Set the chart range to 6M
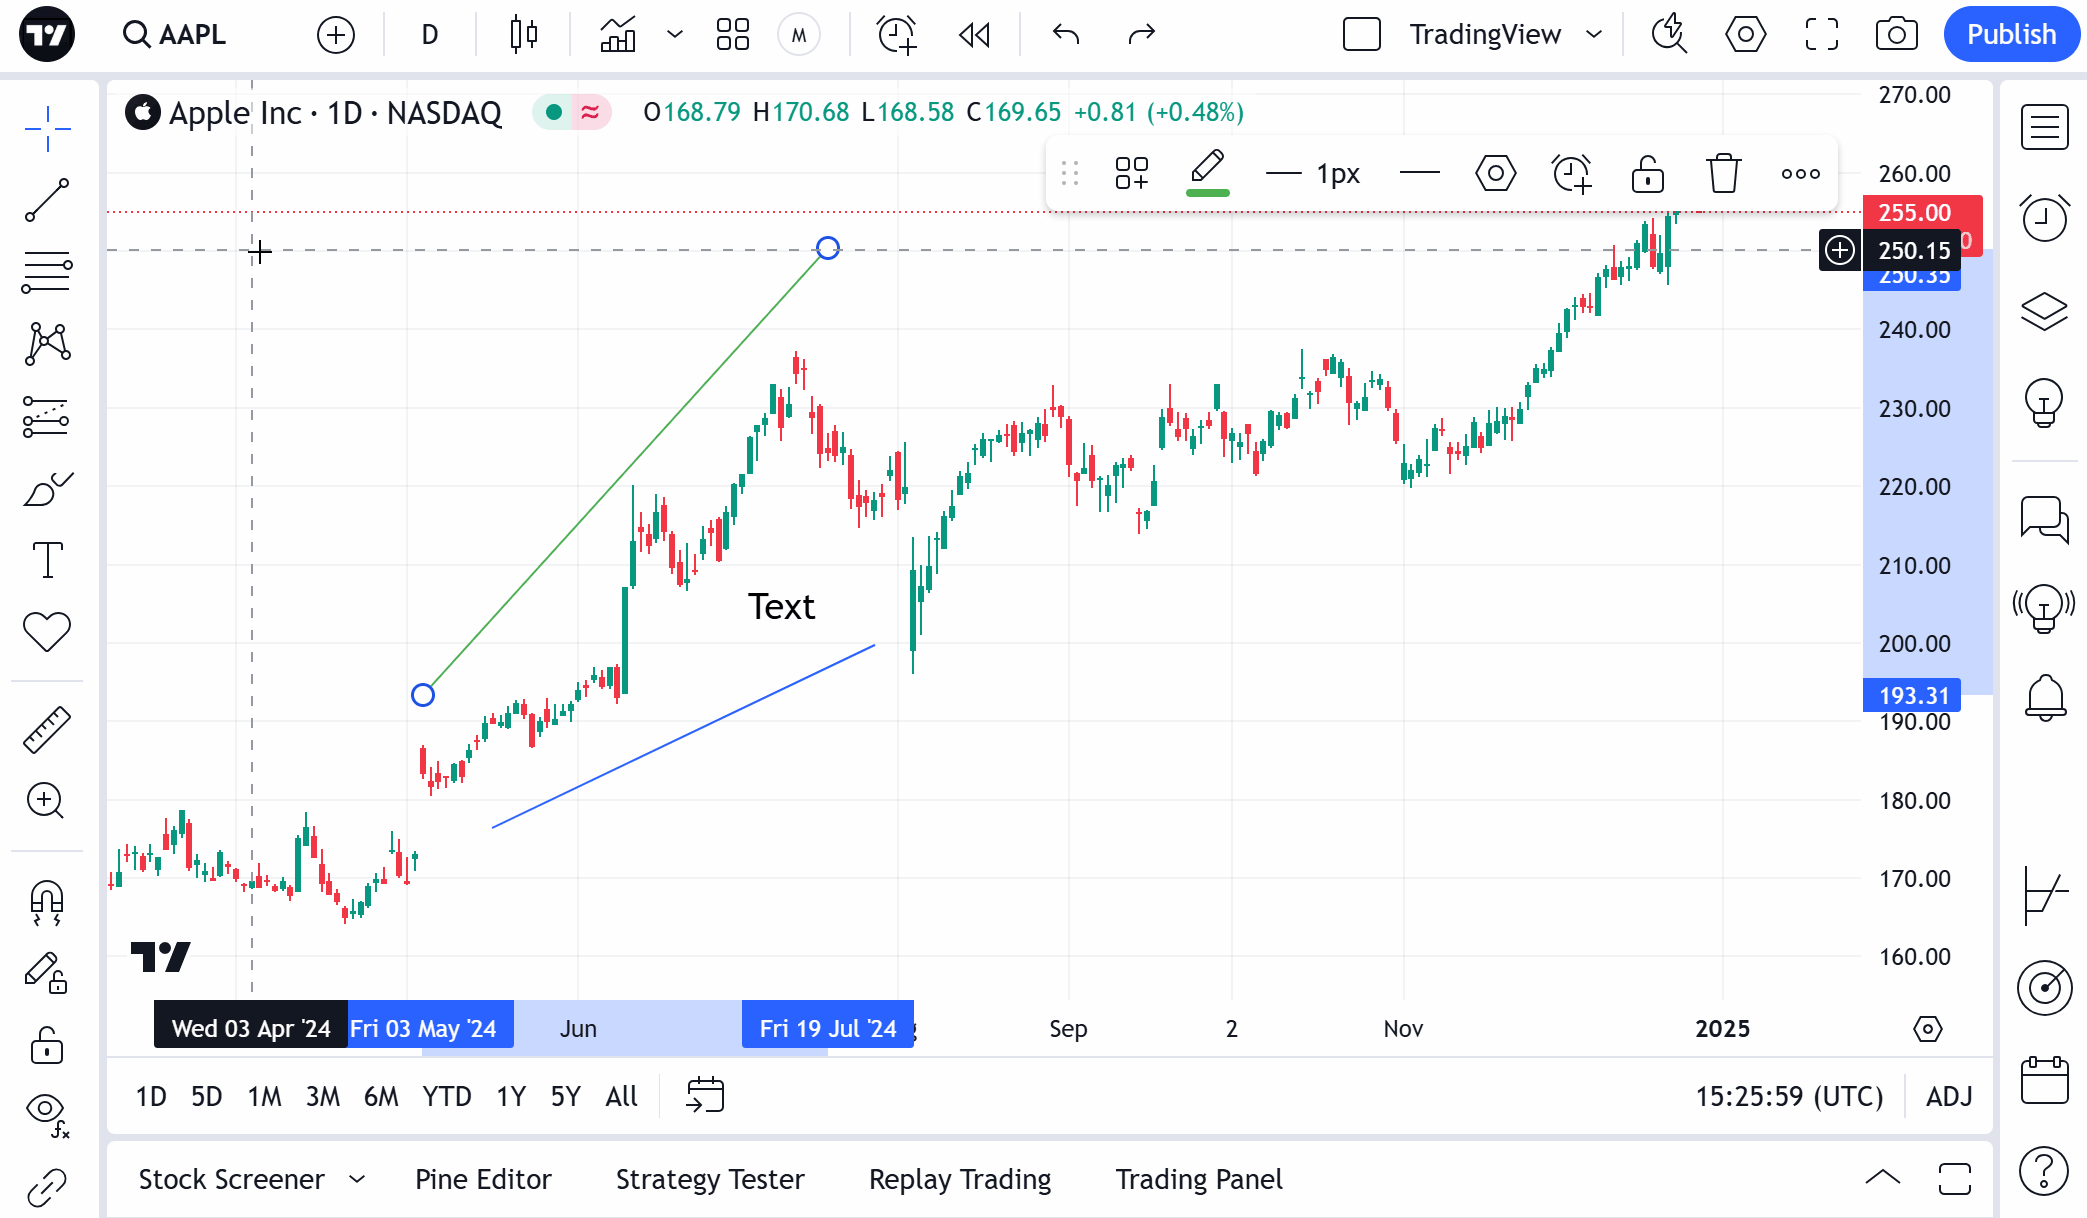 point(381,1097)
